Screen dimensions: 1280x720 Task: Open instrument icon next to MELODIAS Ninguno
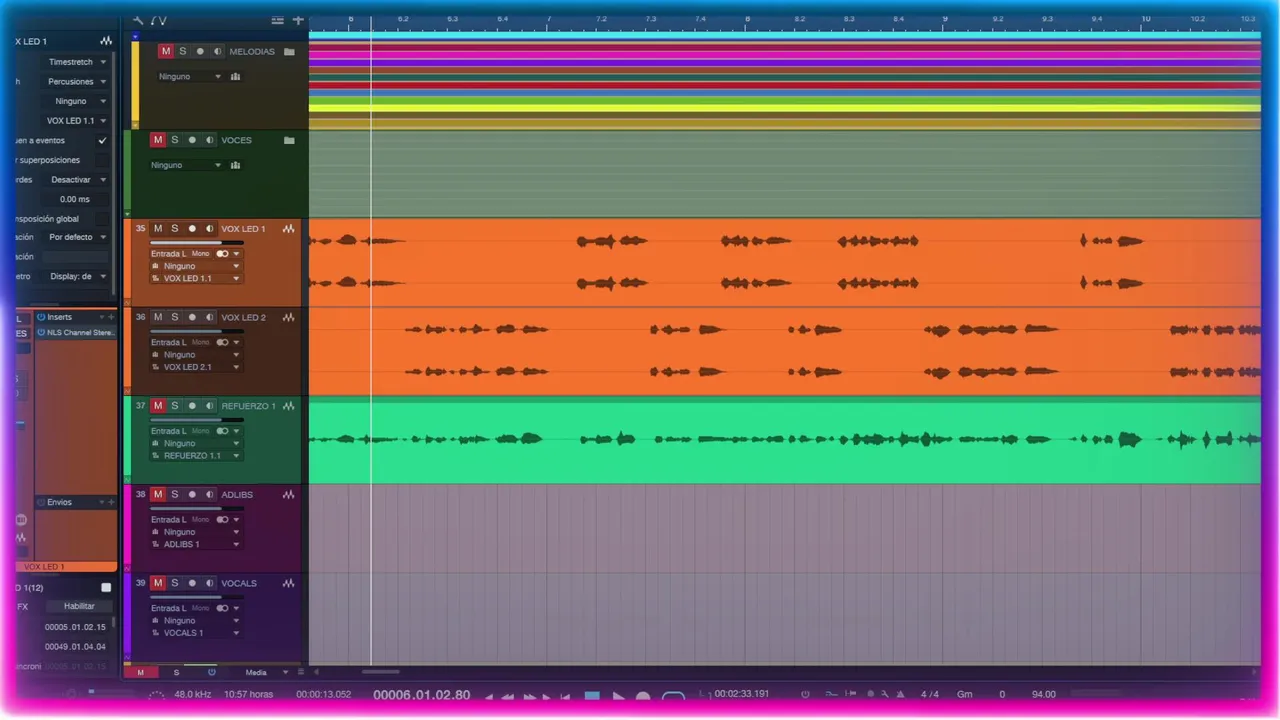click(236, 76)
